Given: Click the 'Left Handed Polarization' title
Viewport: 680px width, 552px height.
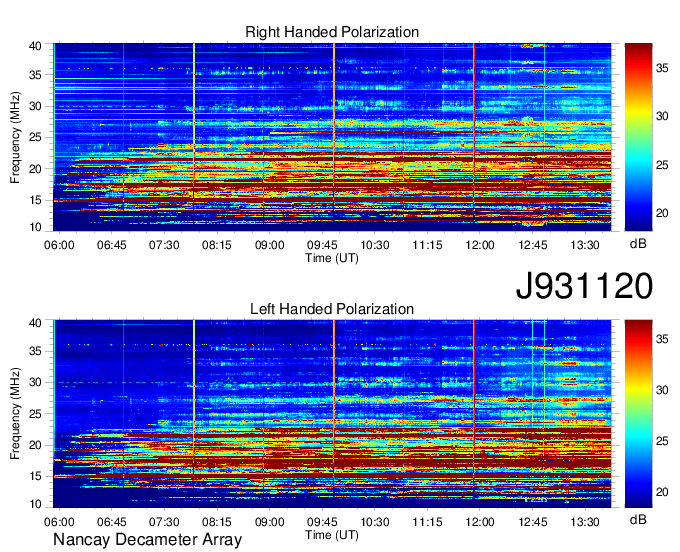Looking at the screenshot, I should [332, 309].
